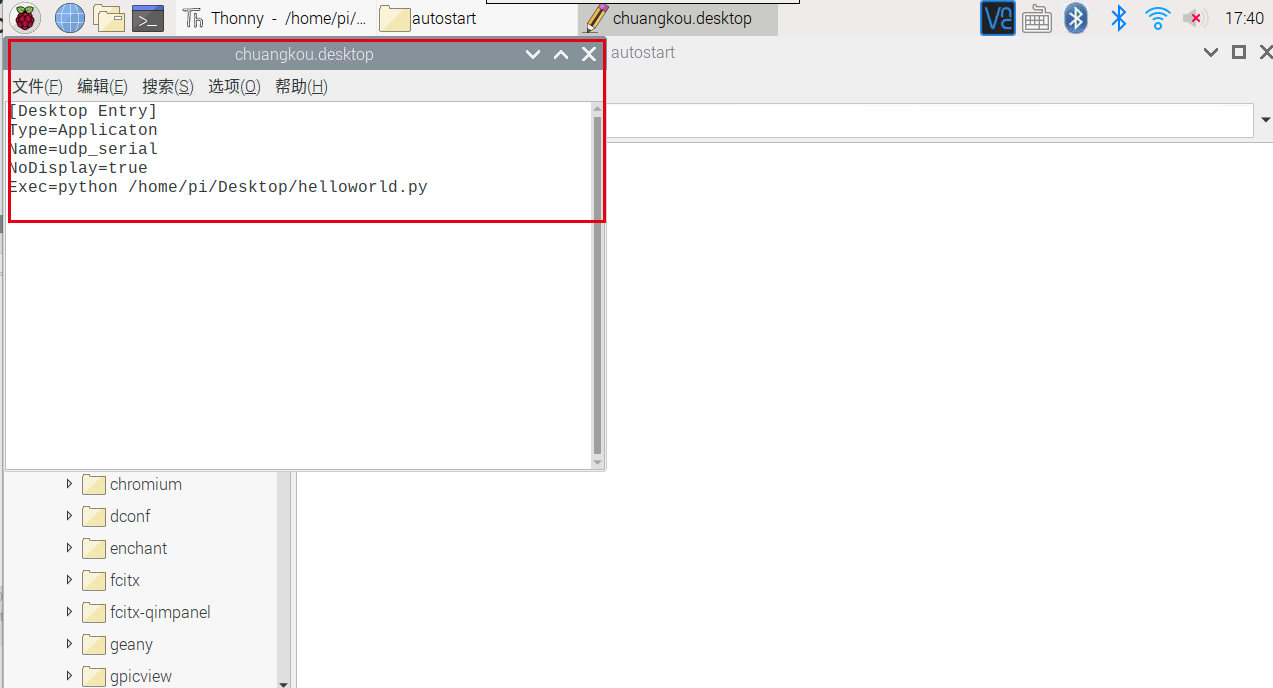This screenshot has width=1273, height=688.
Task: Click the Type=Applicaton line
Action: pos(83,130)
